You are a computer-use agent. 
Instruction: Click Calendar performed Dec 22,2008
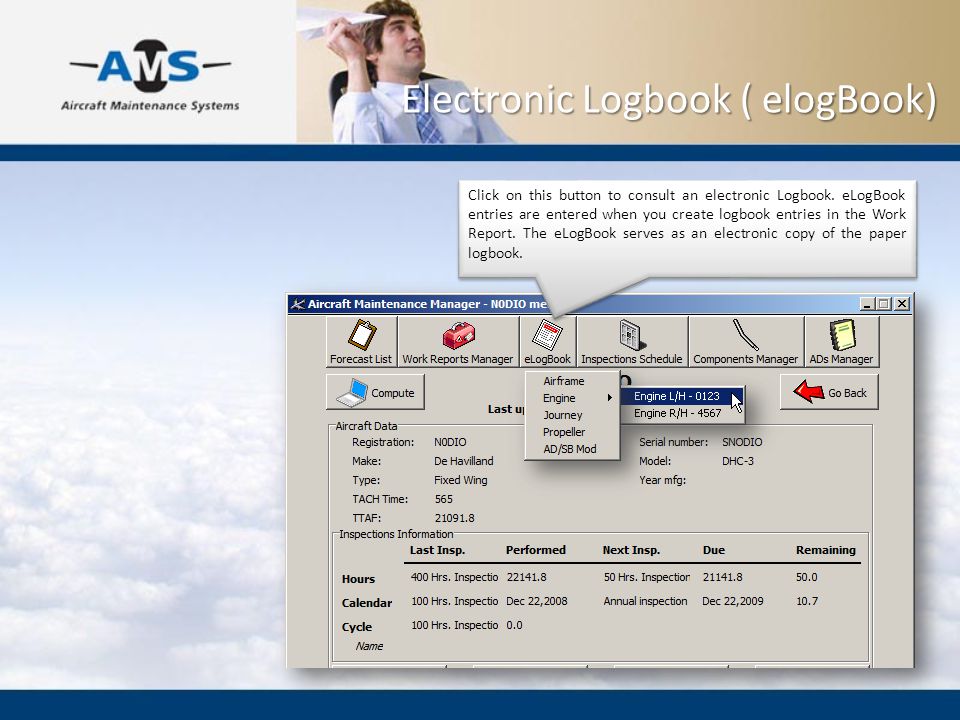[x=536, y=601]
